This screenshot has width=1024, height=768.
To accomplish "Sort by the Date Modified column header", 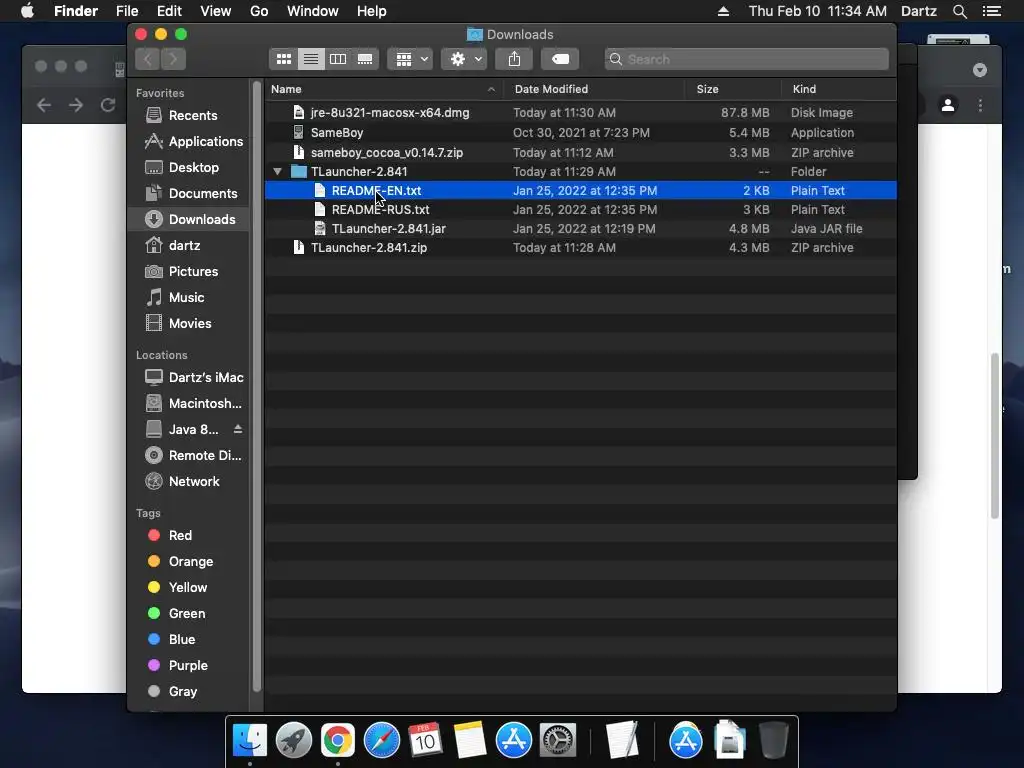I will click(594, 89).
